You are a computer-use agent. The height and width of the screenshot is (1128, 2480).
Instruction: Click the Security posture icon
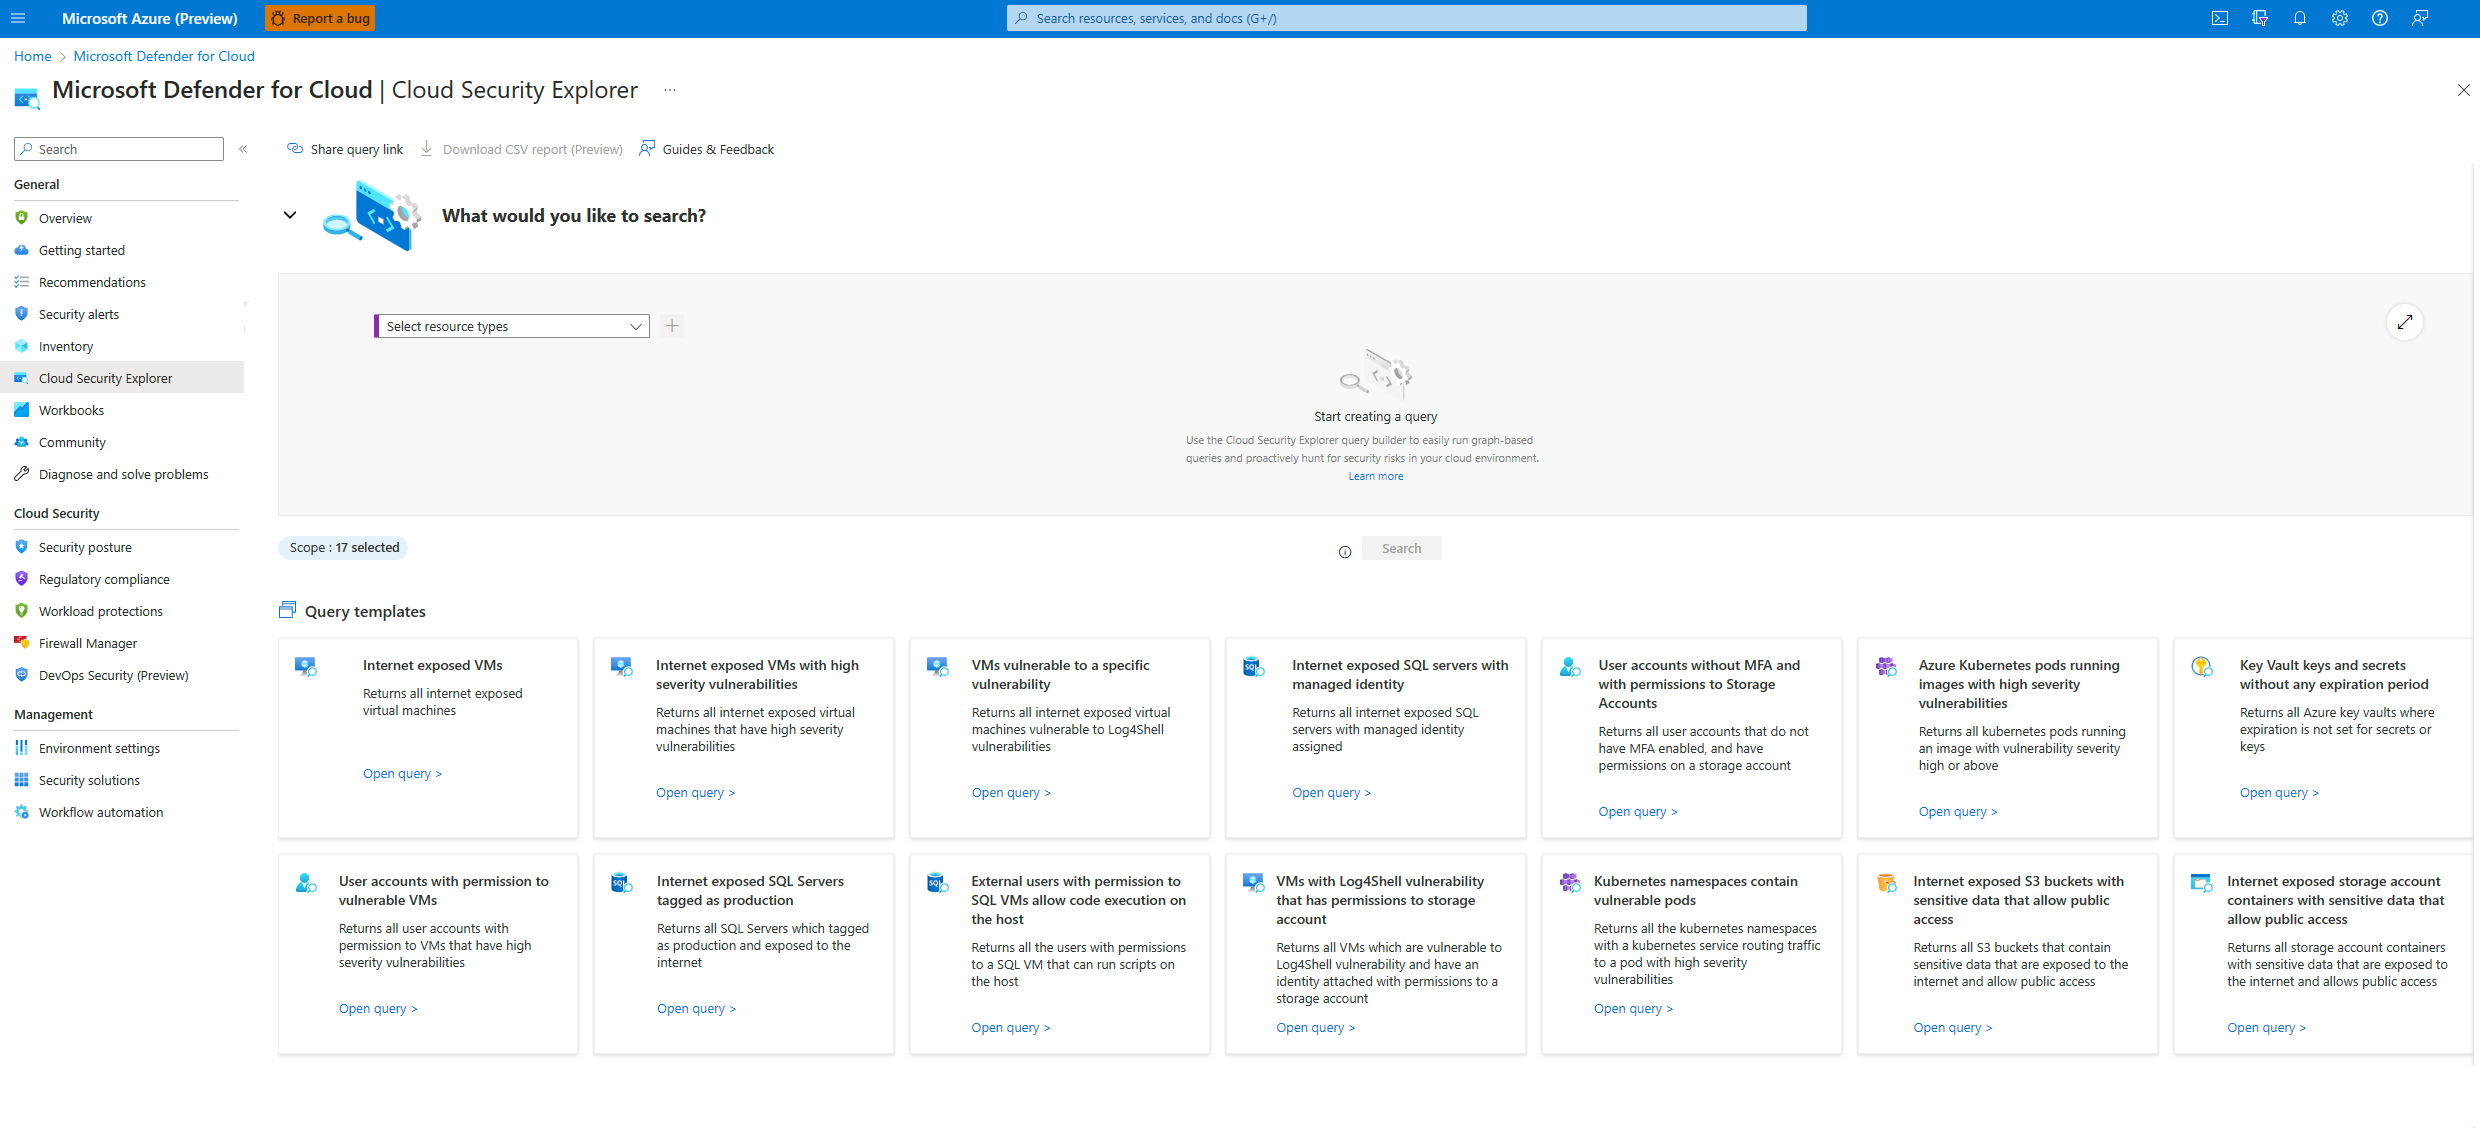[21, 546]
